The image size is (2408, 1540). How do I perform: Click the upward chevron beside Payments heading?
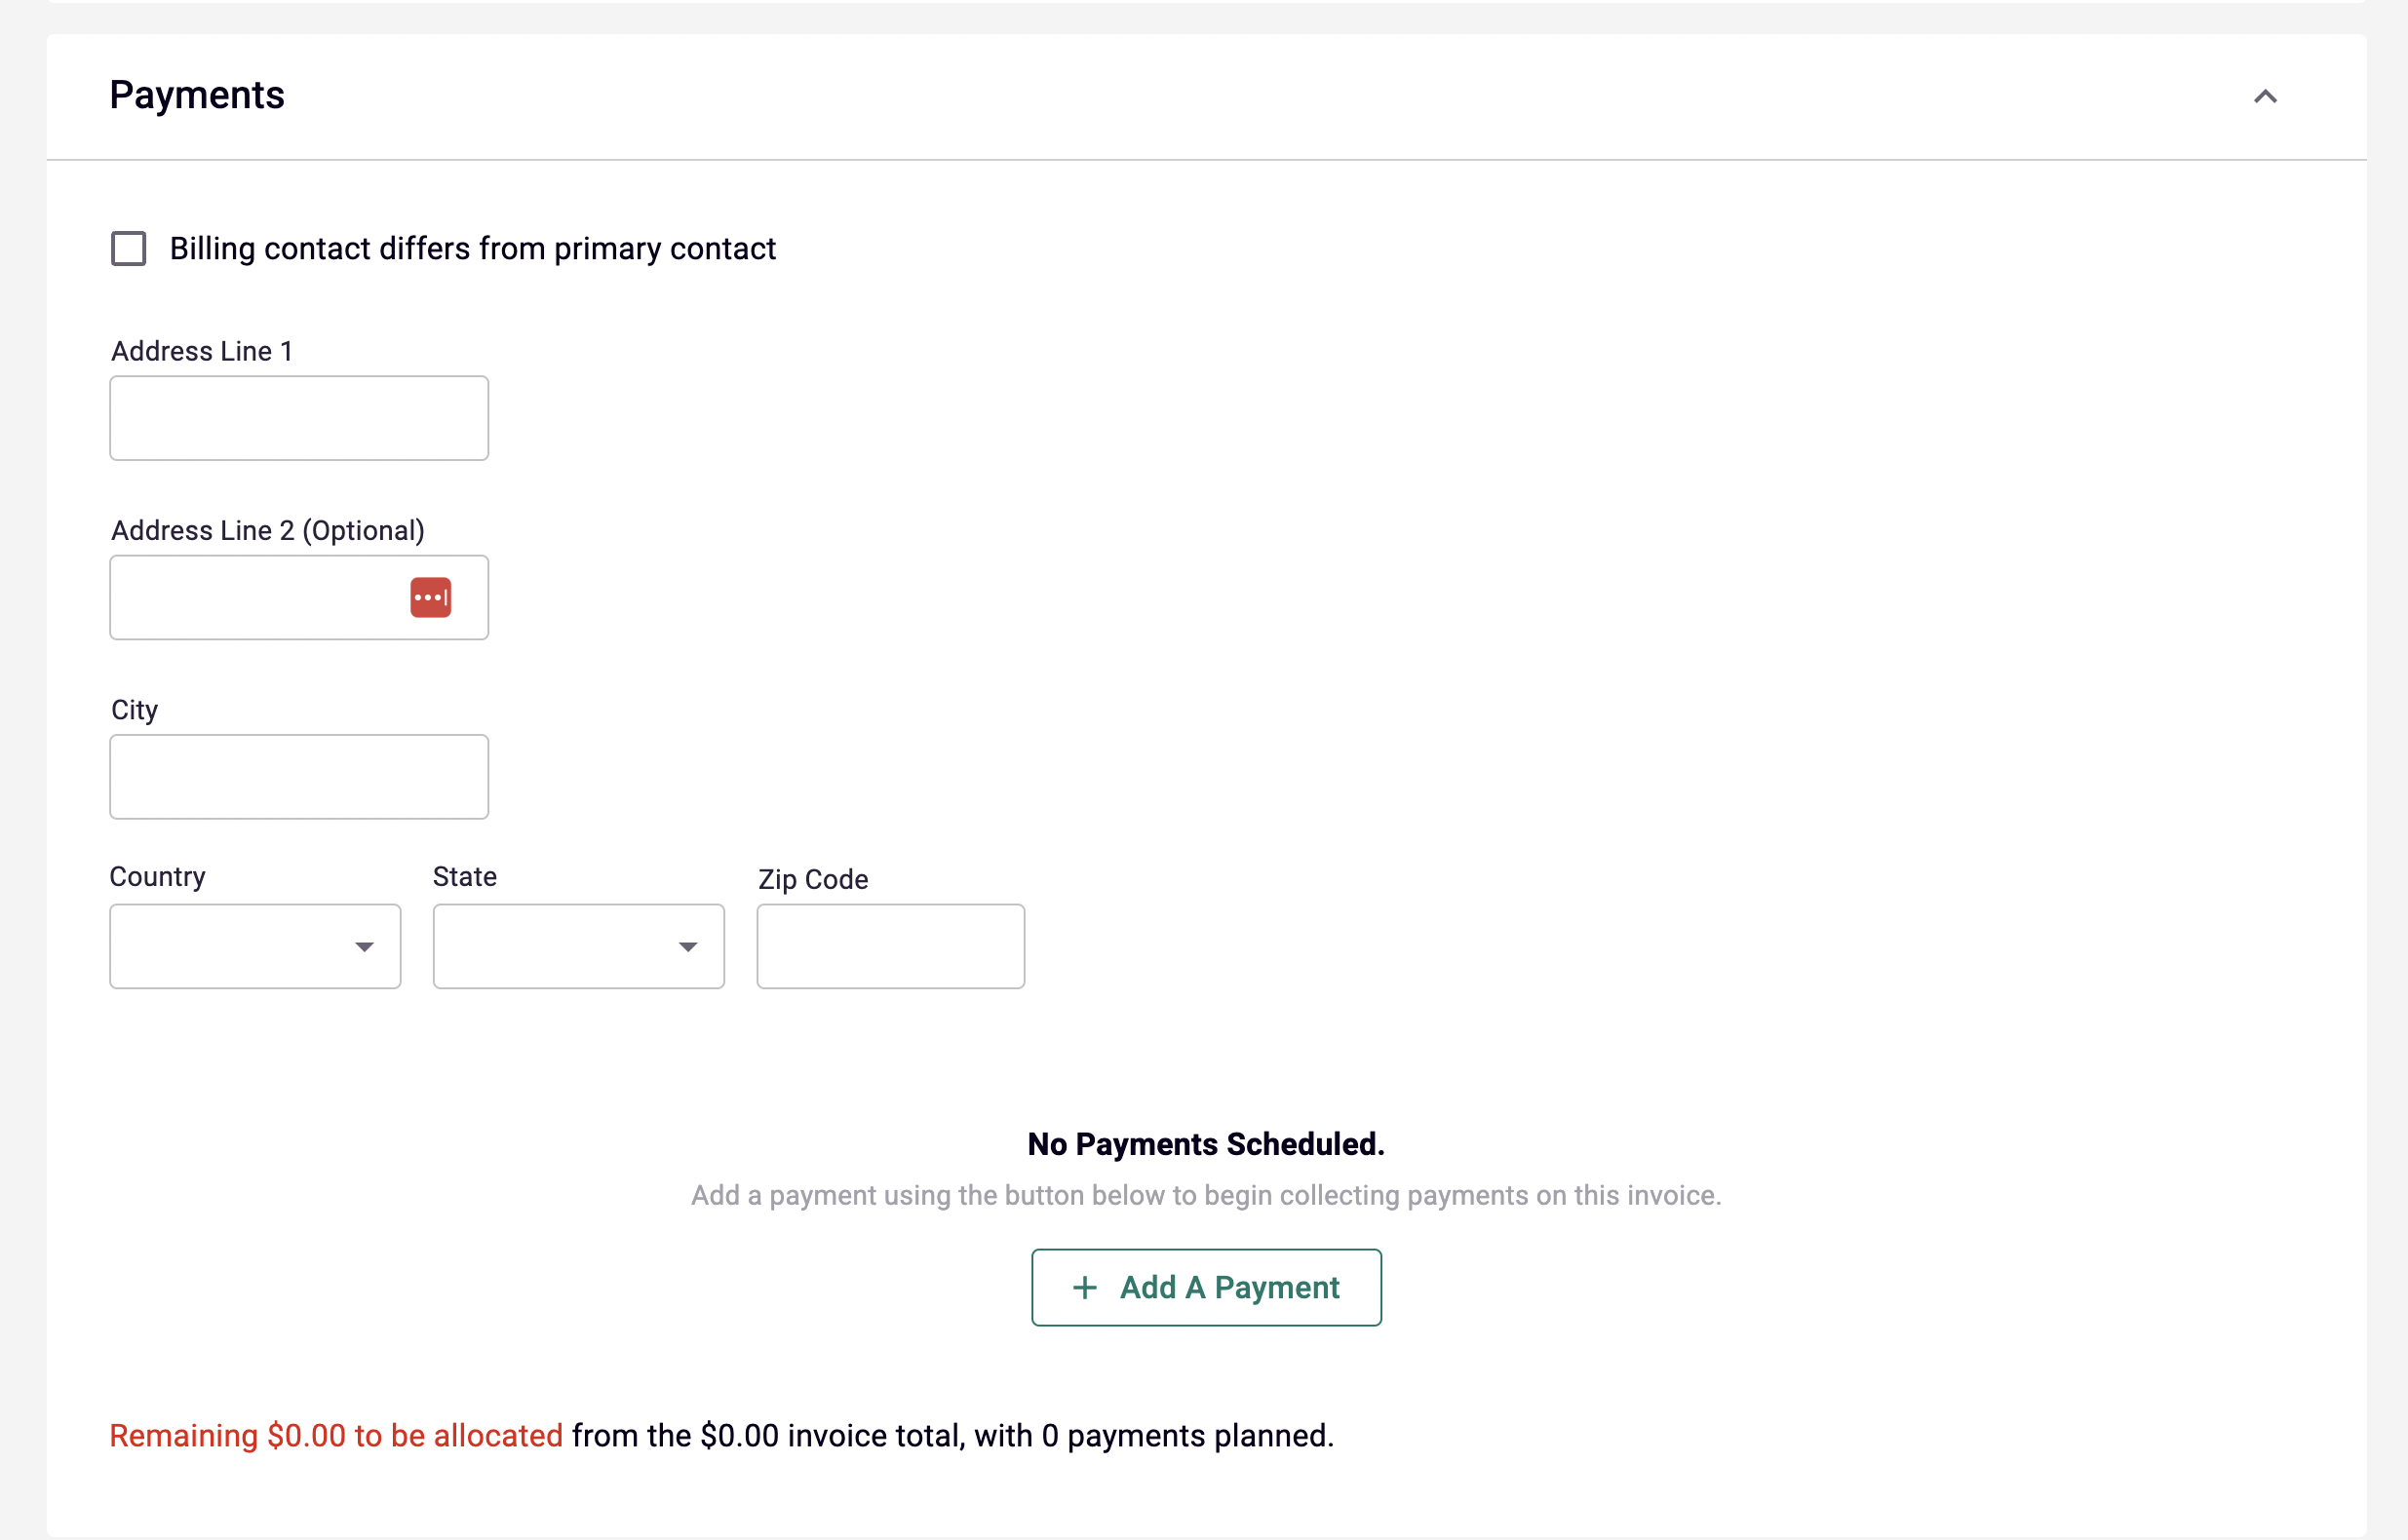[2266, 96]
